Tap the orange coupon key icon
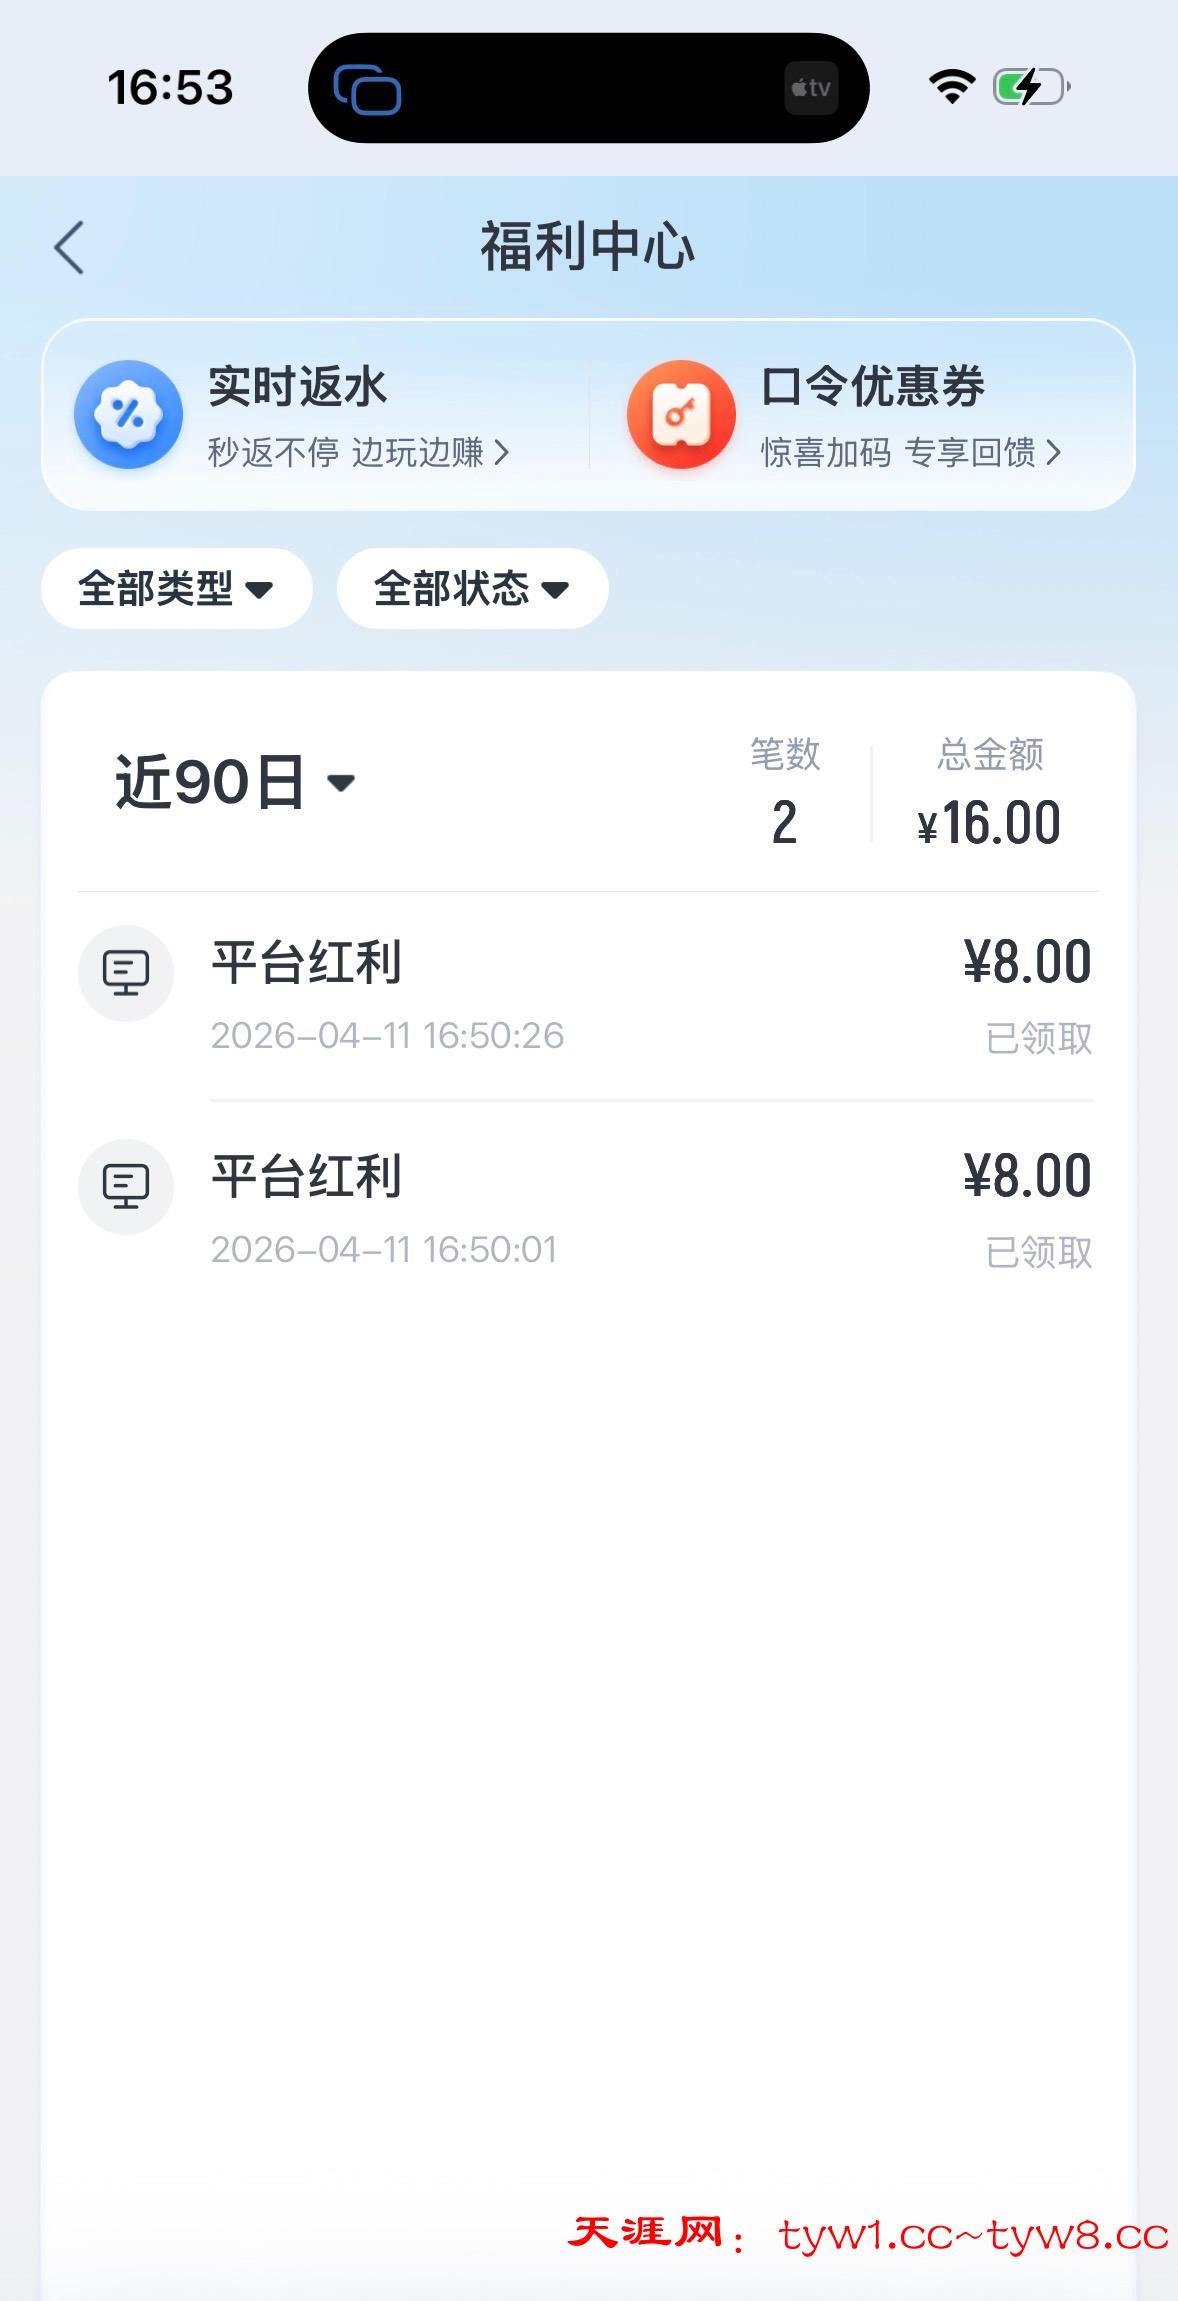The image size is (1178, 2301). 681,414
